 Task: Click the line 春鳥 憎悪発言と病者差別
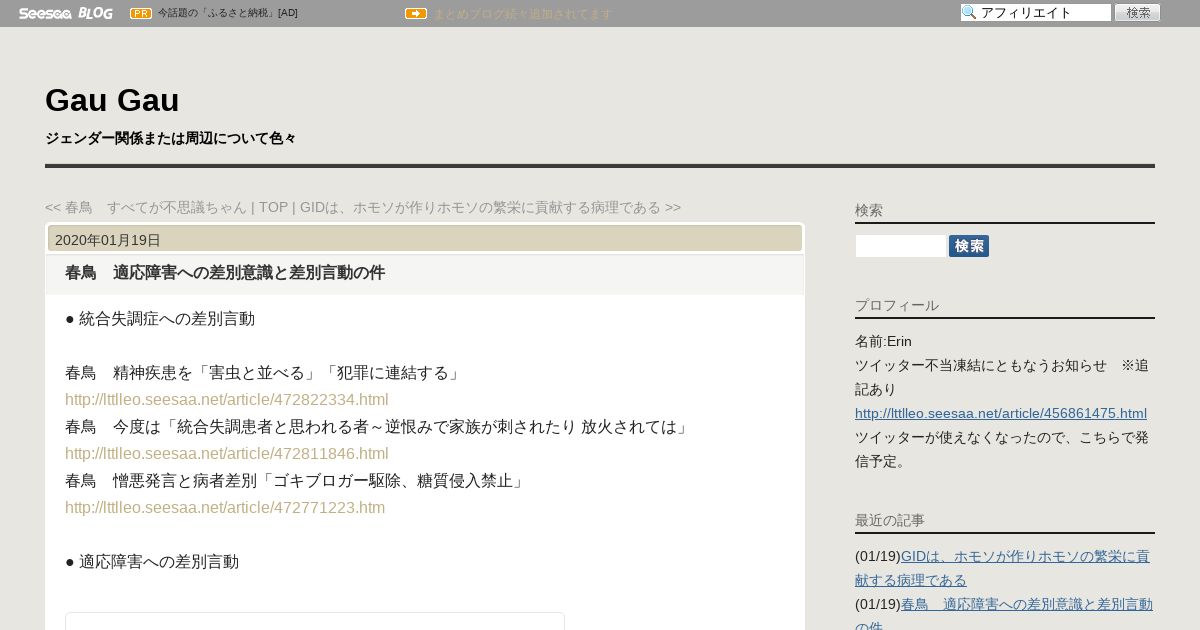(296, 481)
